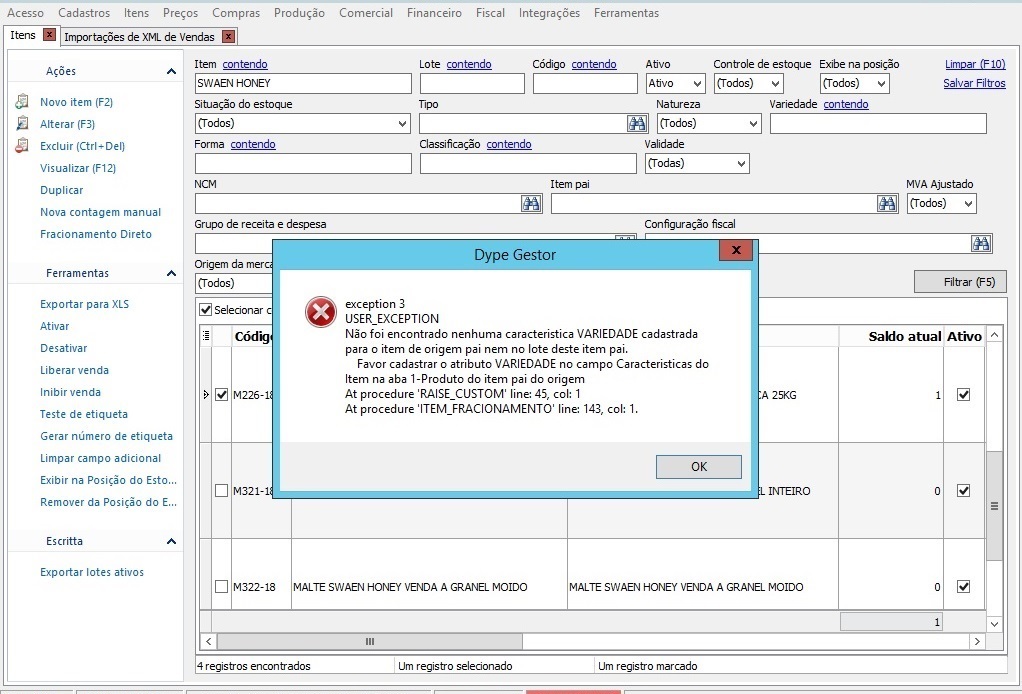The image size is (1022, 694).
Task: Click the Salvar Filtros link
Action: (x=974, y=83)
